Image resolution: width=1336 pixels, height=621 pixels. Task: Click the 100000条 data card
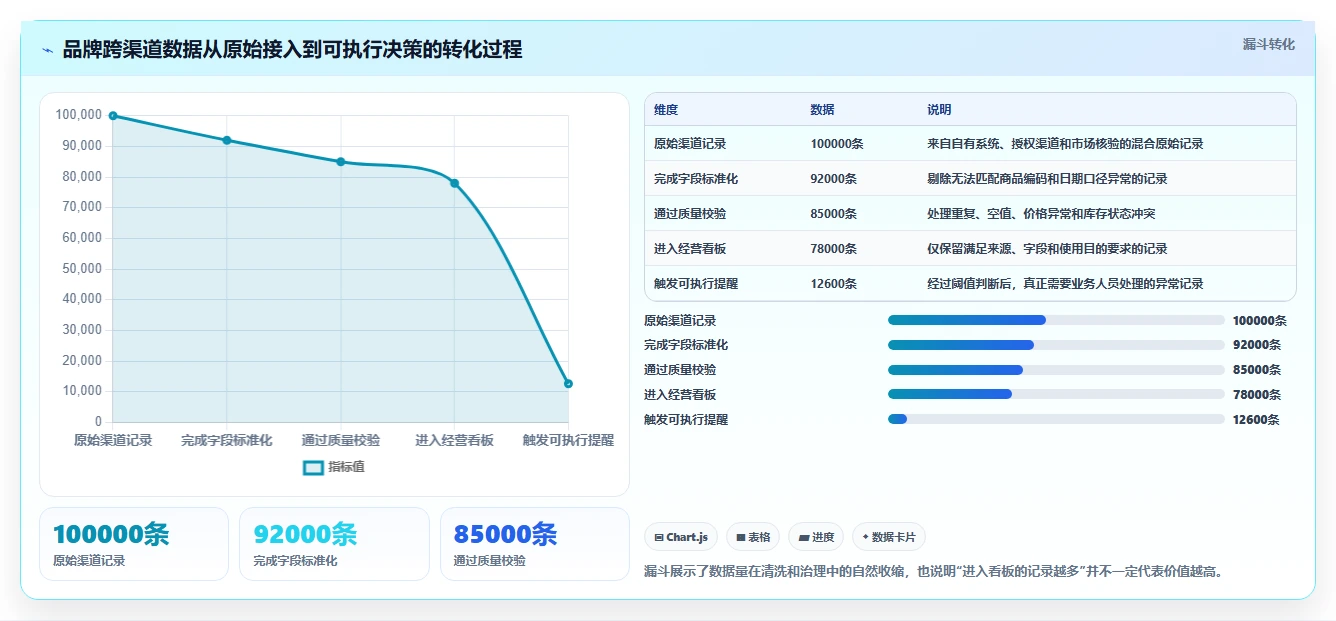[134, 544]
